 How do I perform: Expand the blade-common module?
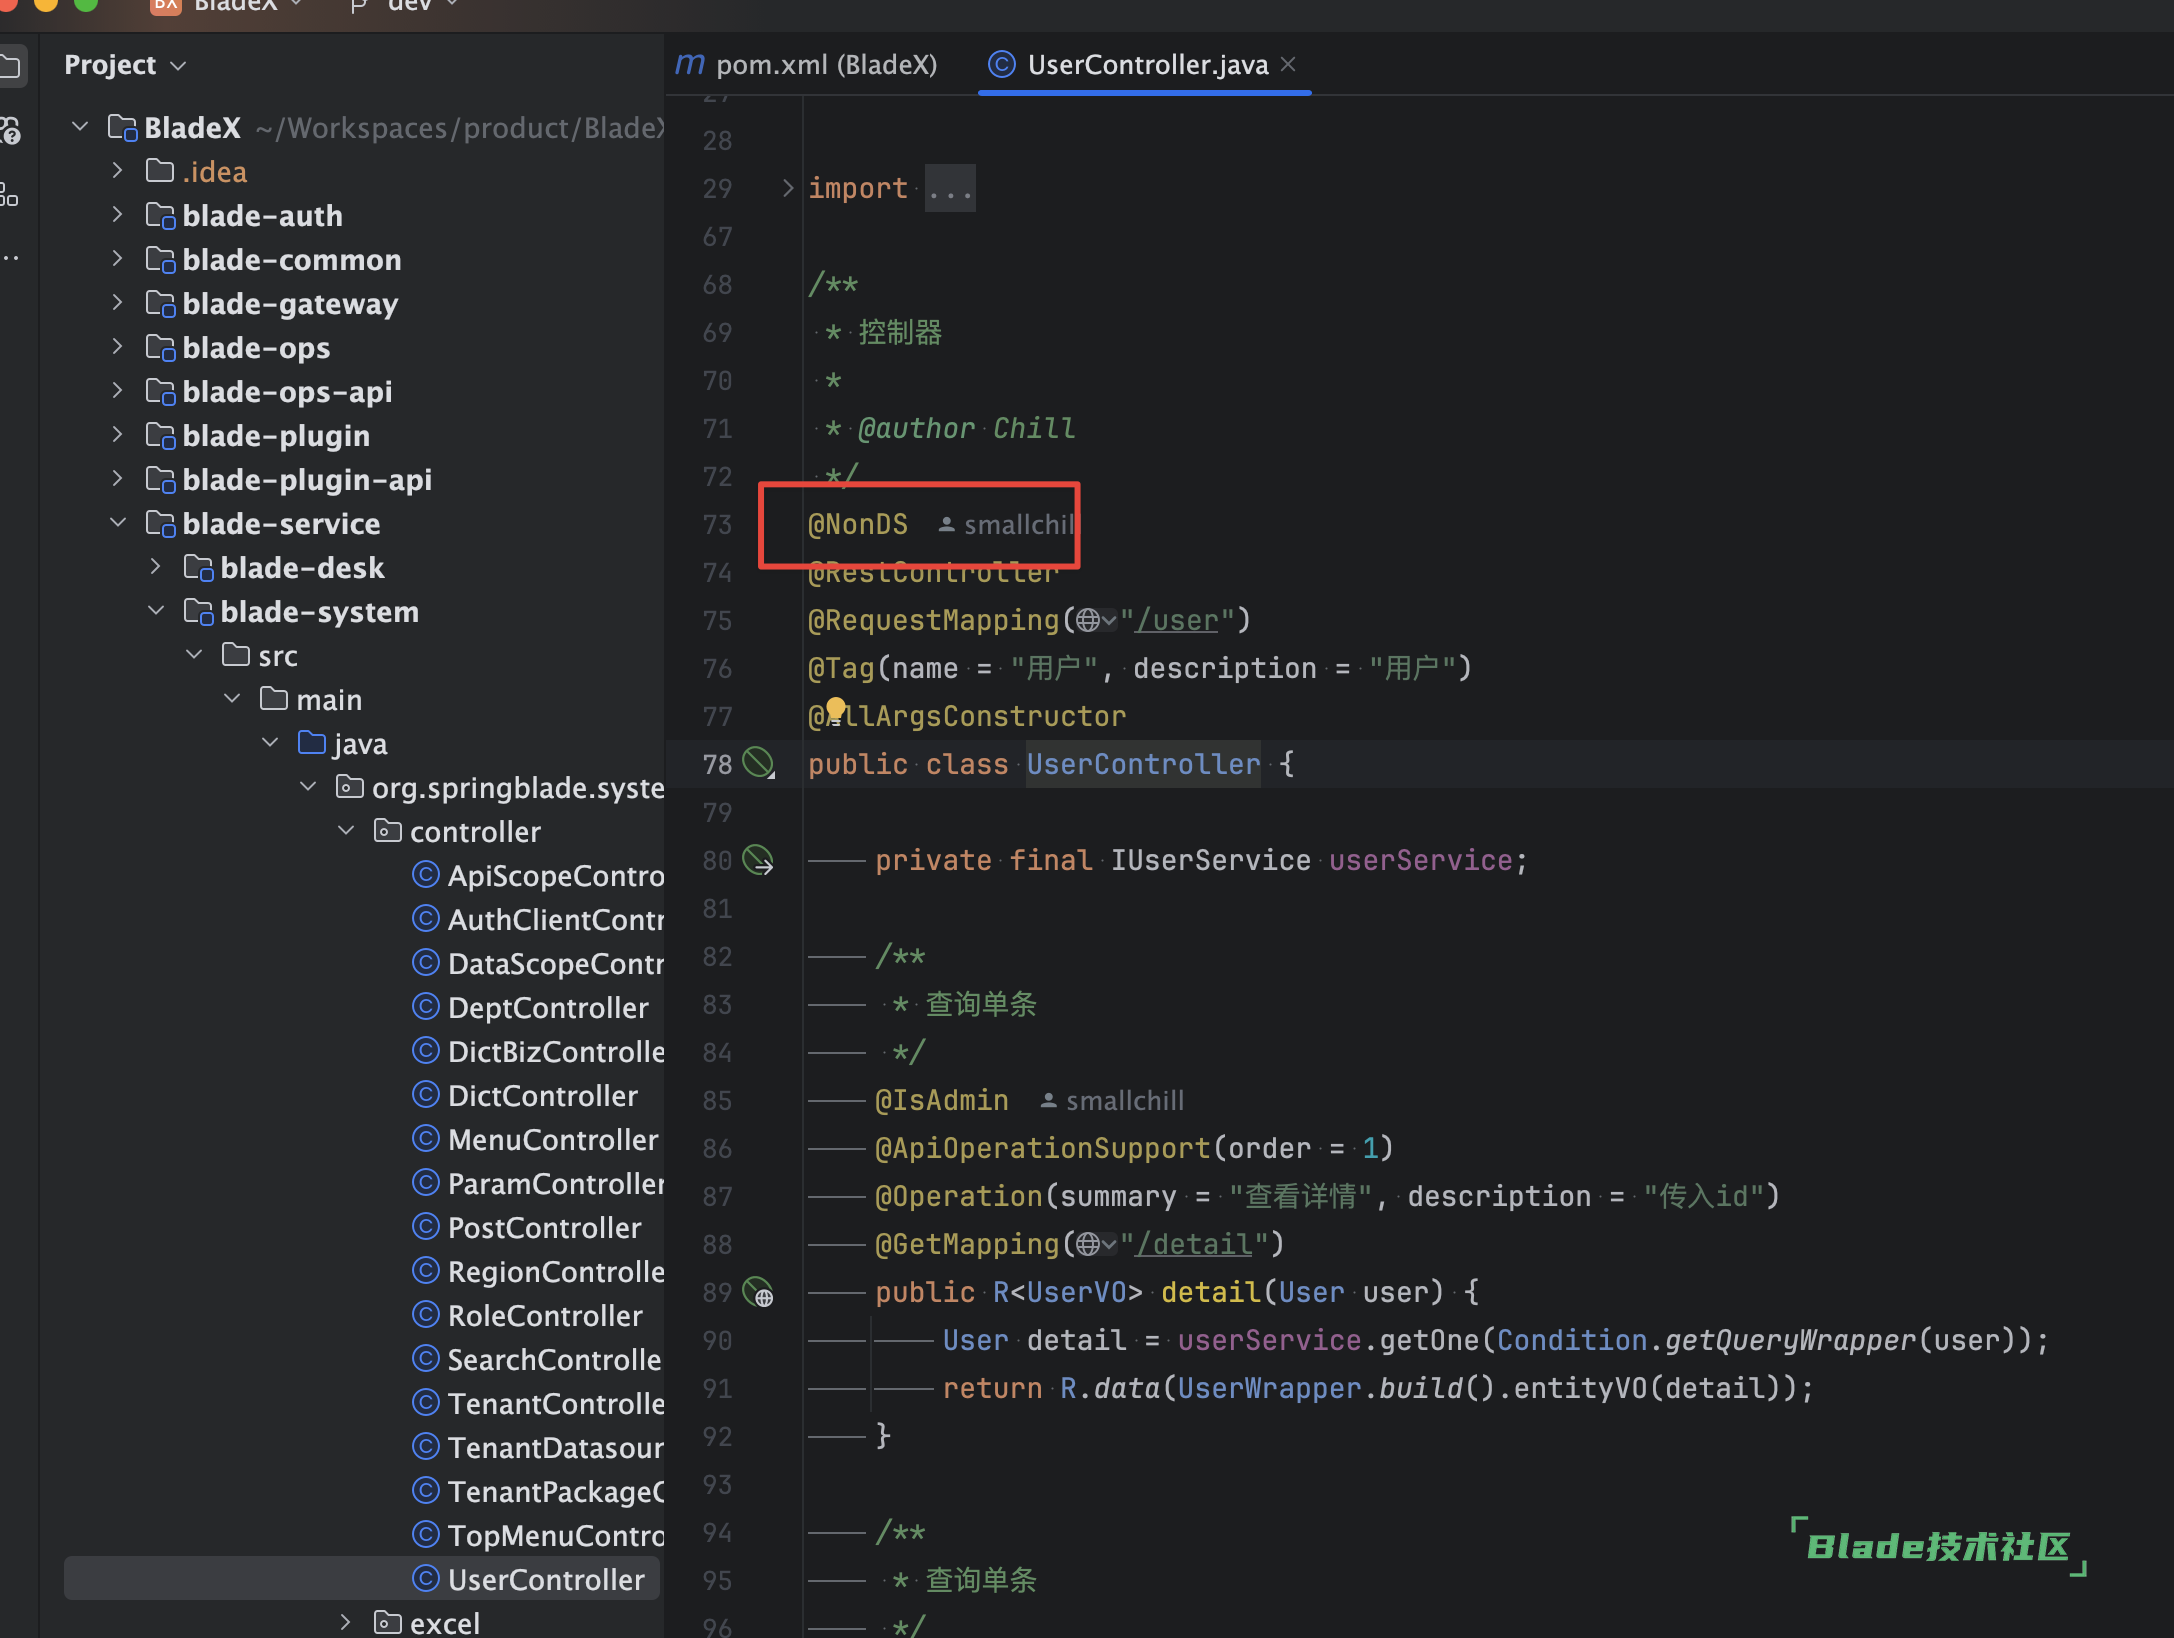tap(118, 259)
